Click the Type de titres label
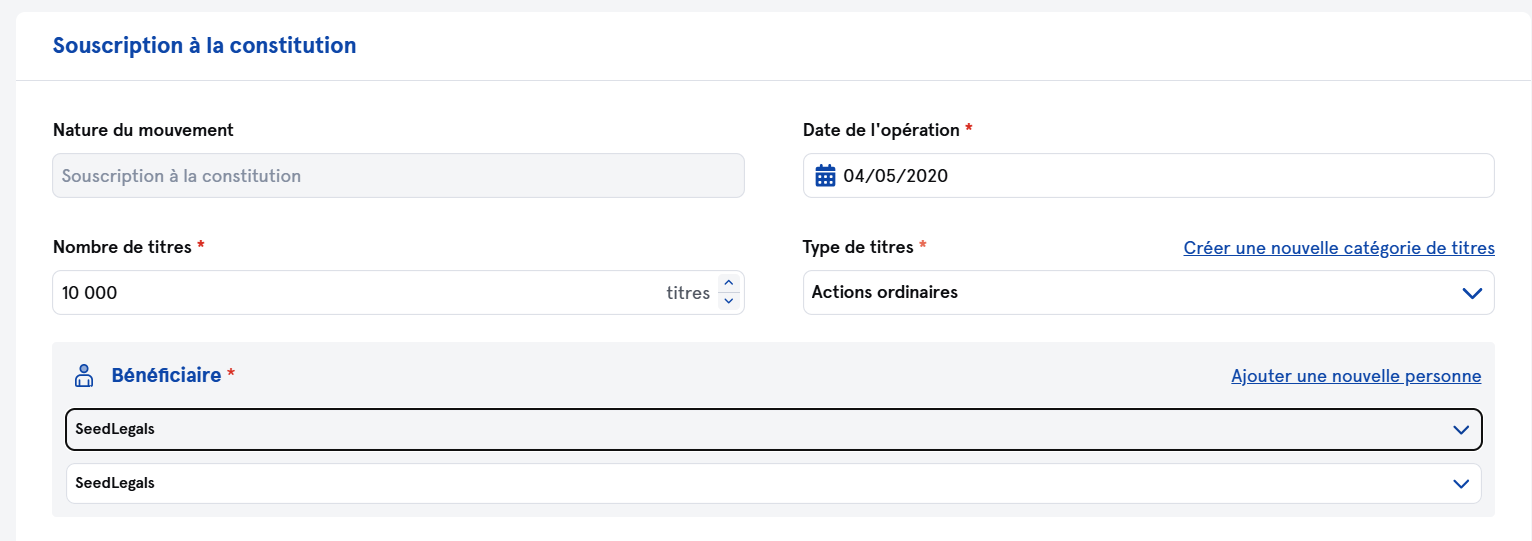The image size is (1532, 541). point(858,247)
